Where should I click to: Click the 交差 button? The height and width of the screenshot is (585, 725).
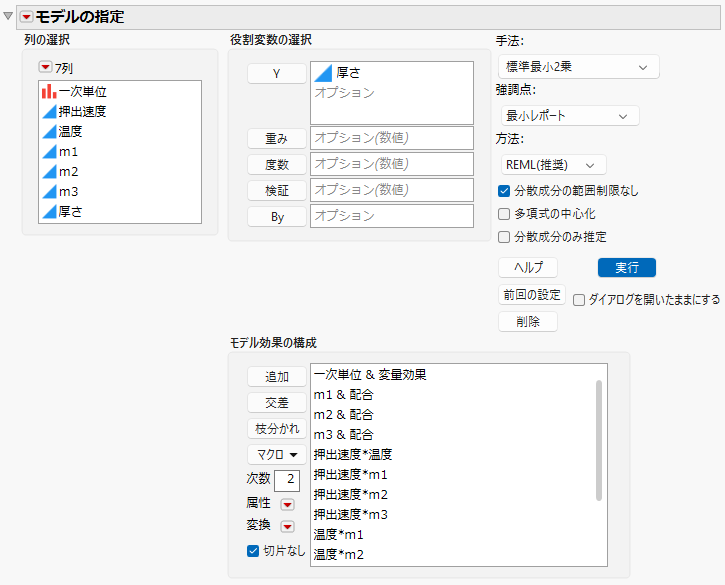(277, 403)
